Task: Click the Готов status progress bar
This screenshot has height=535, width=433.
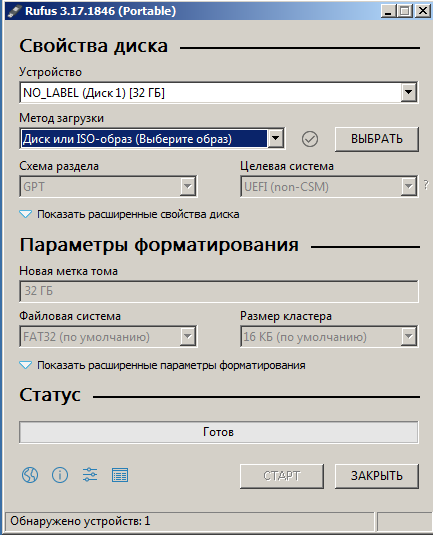Action: tap(218, 432)
